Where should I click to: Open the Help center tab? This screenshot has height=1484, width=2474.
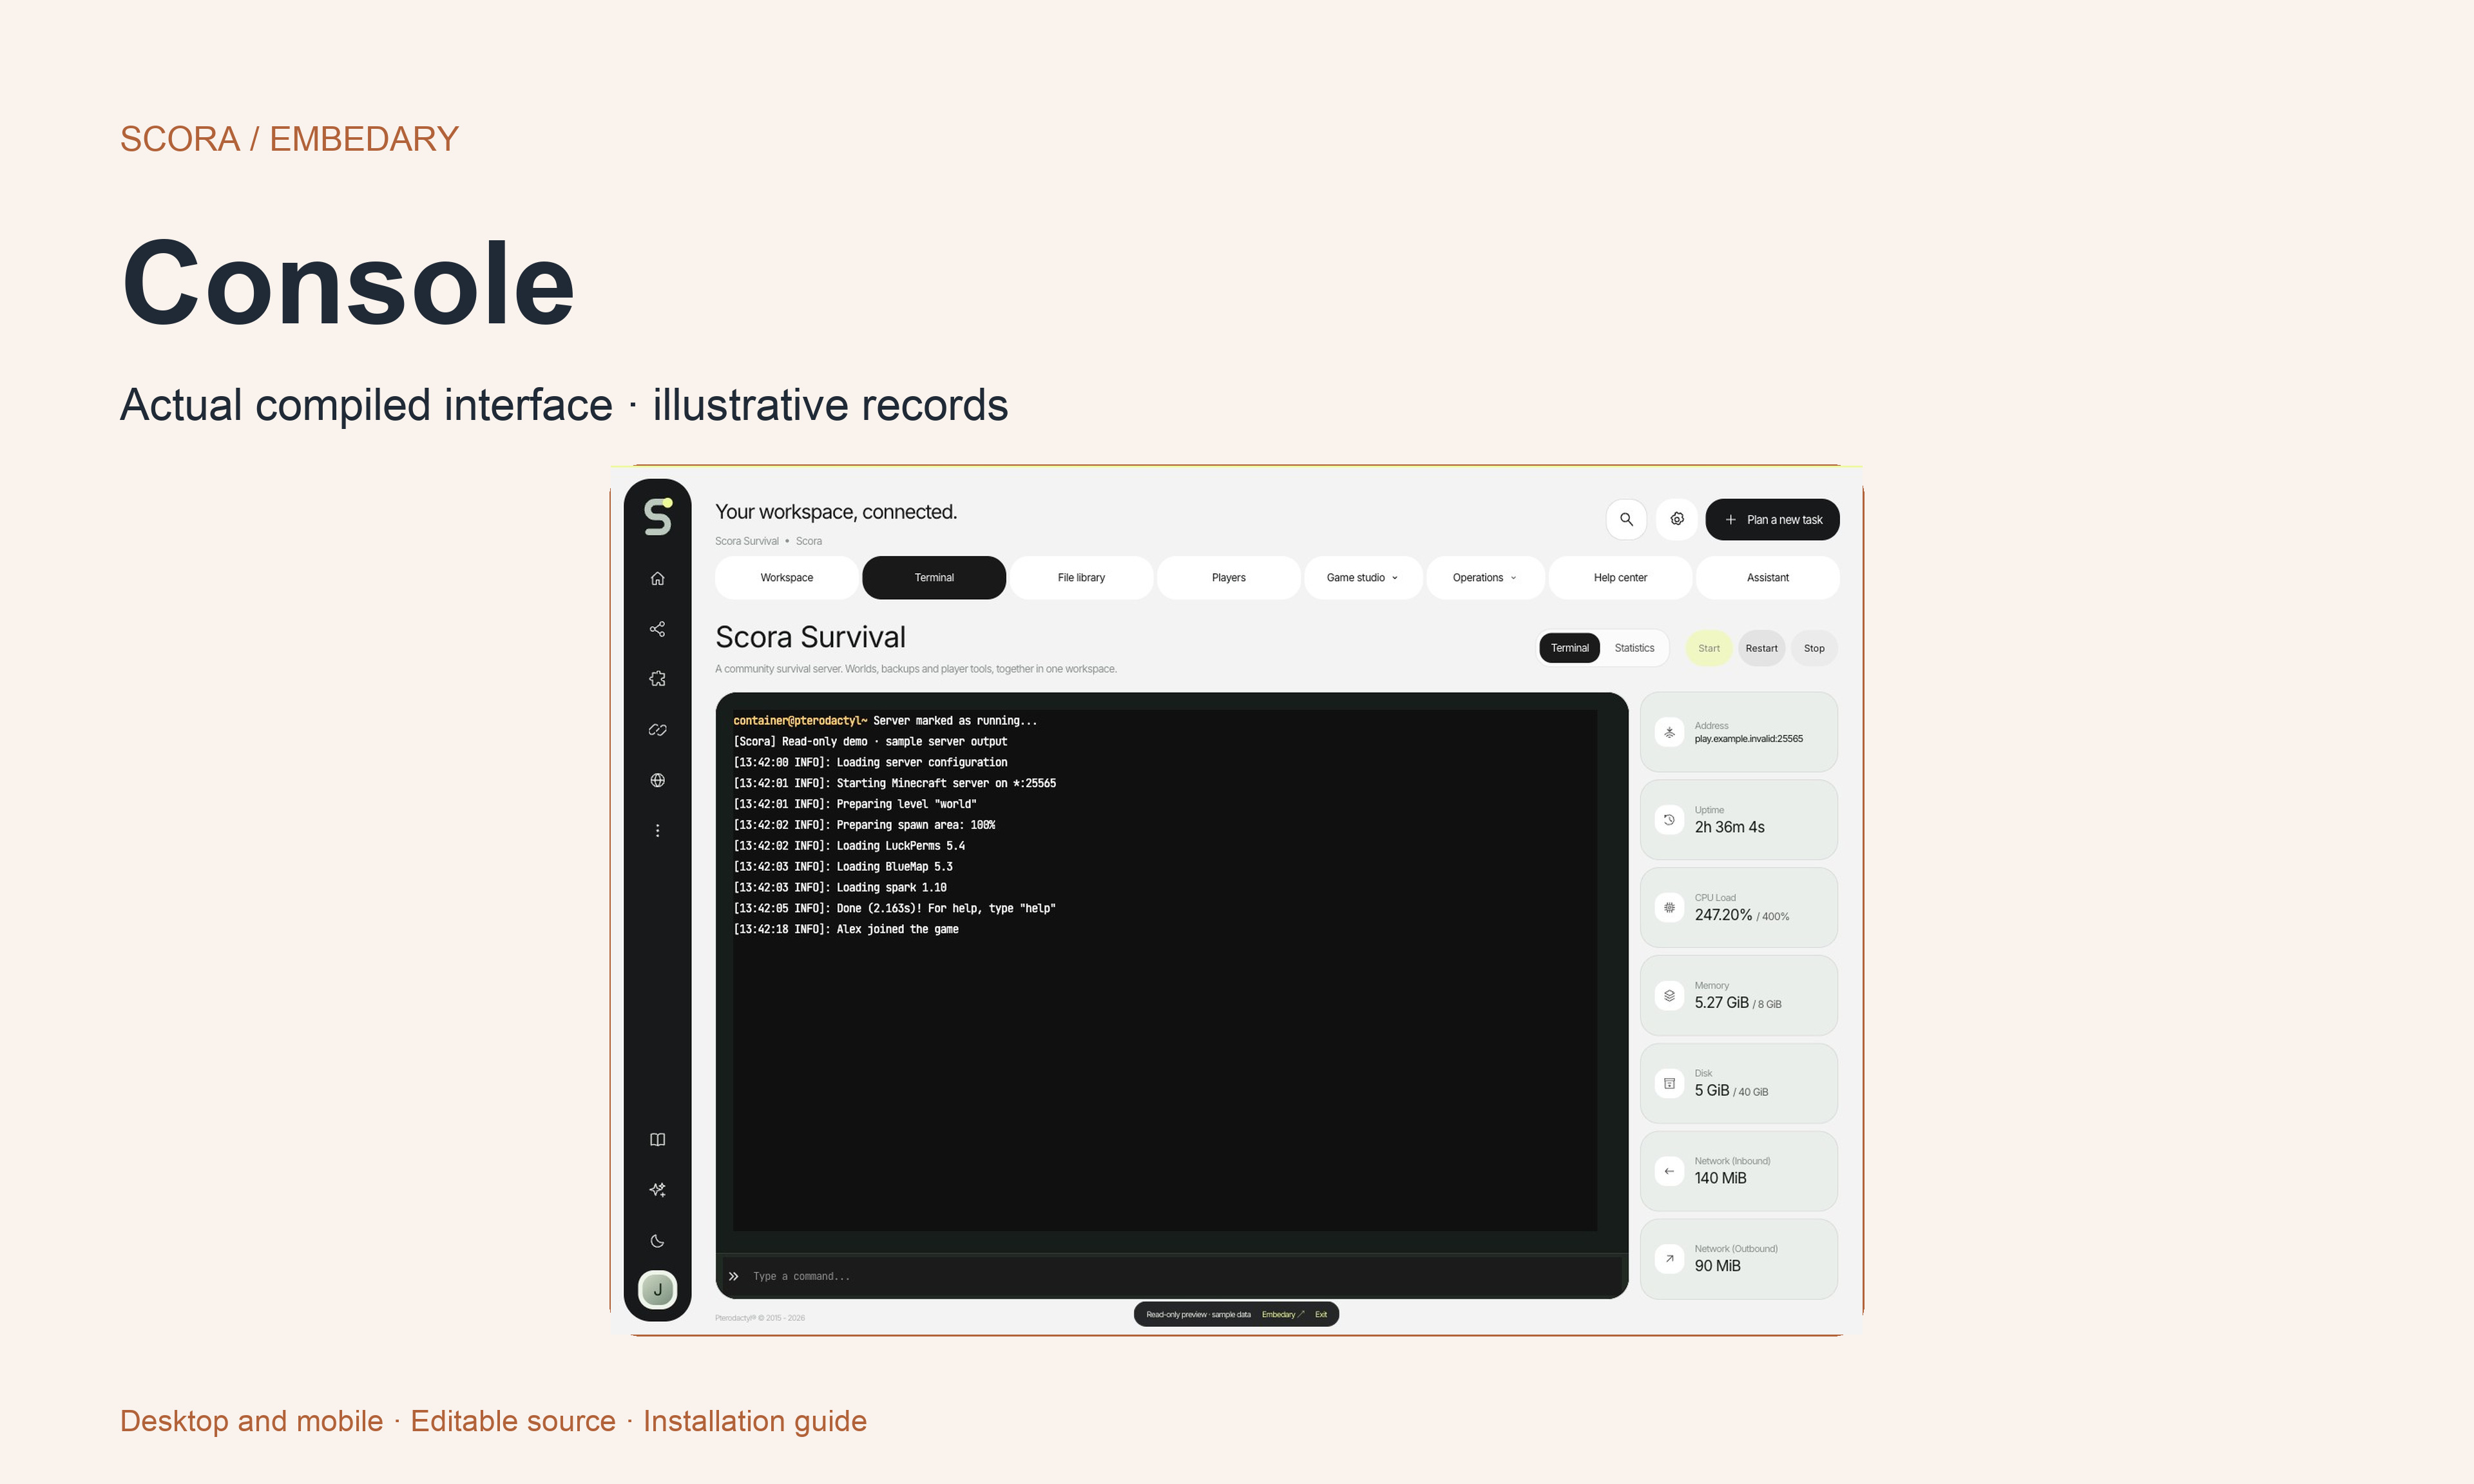tap(1620, 578)
